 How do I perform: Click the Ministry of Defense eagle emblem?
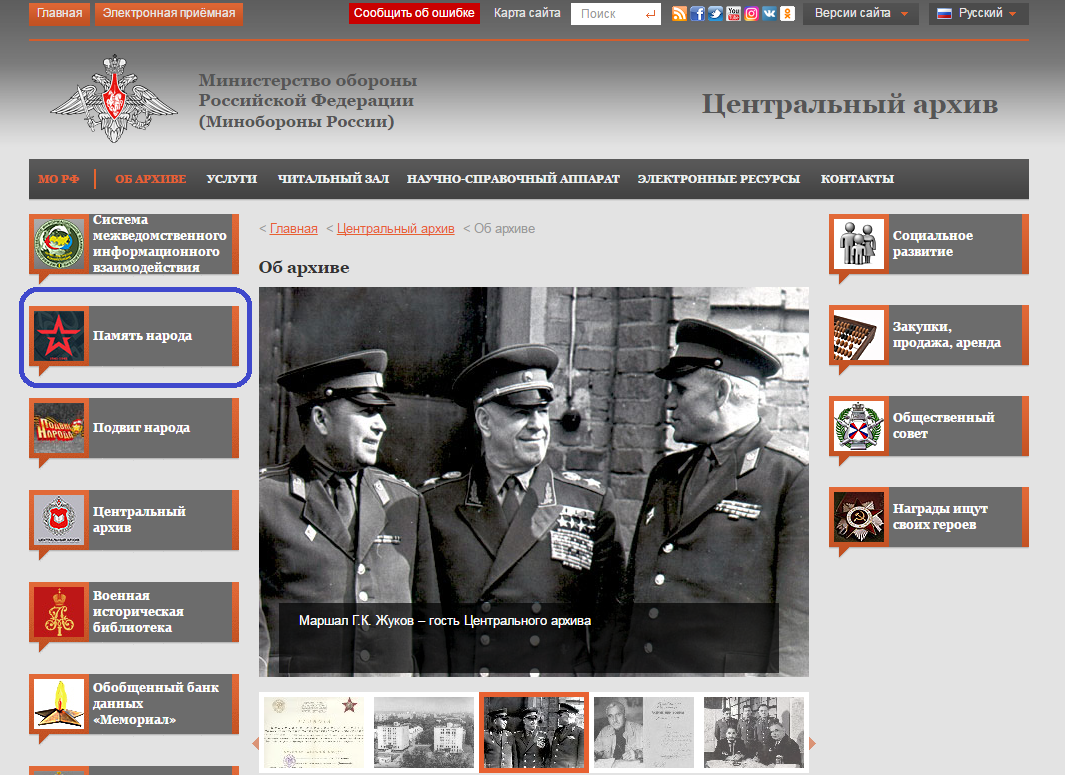pos(114,99)
